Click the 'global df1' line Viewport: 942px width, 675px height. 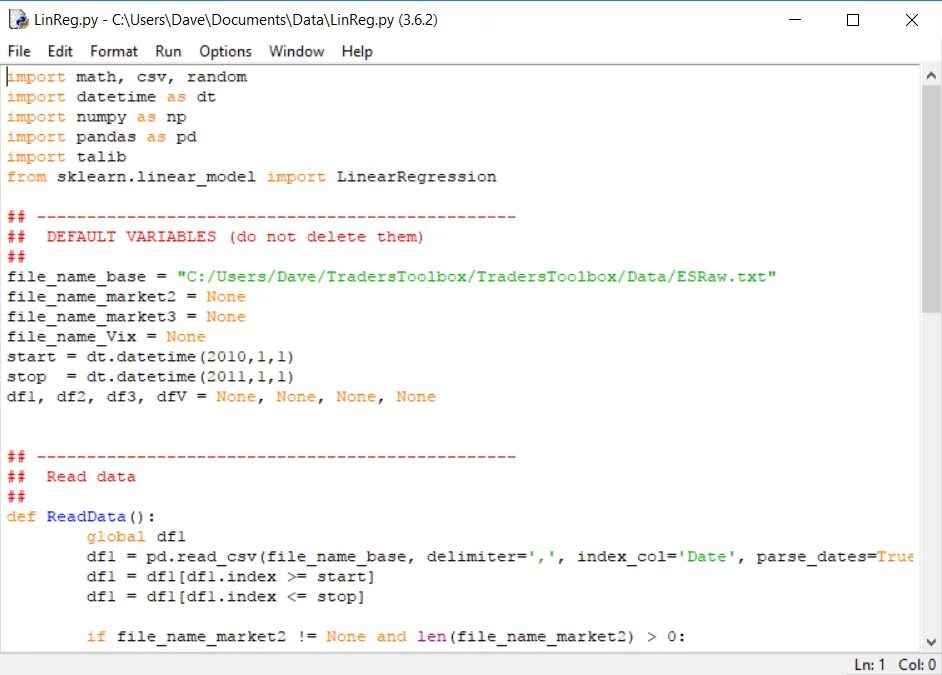[x=136, y=537]
